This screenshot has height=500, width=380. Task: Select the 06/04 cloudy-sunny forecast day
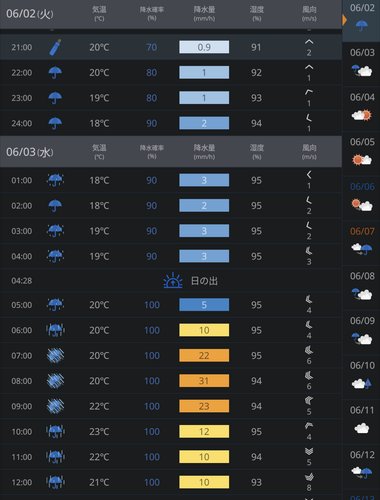pos(362,108)
